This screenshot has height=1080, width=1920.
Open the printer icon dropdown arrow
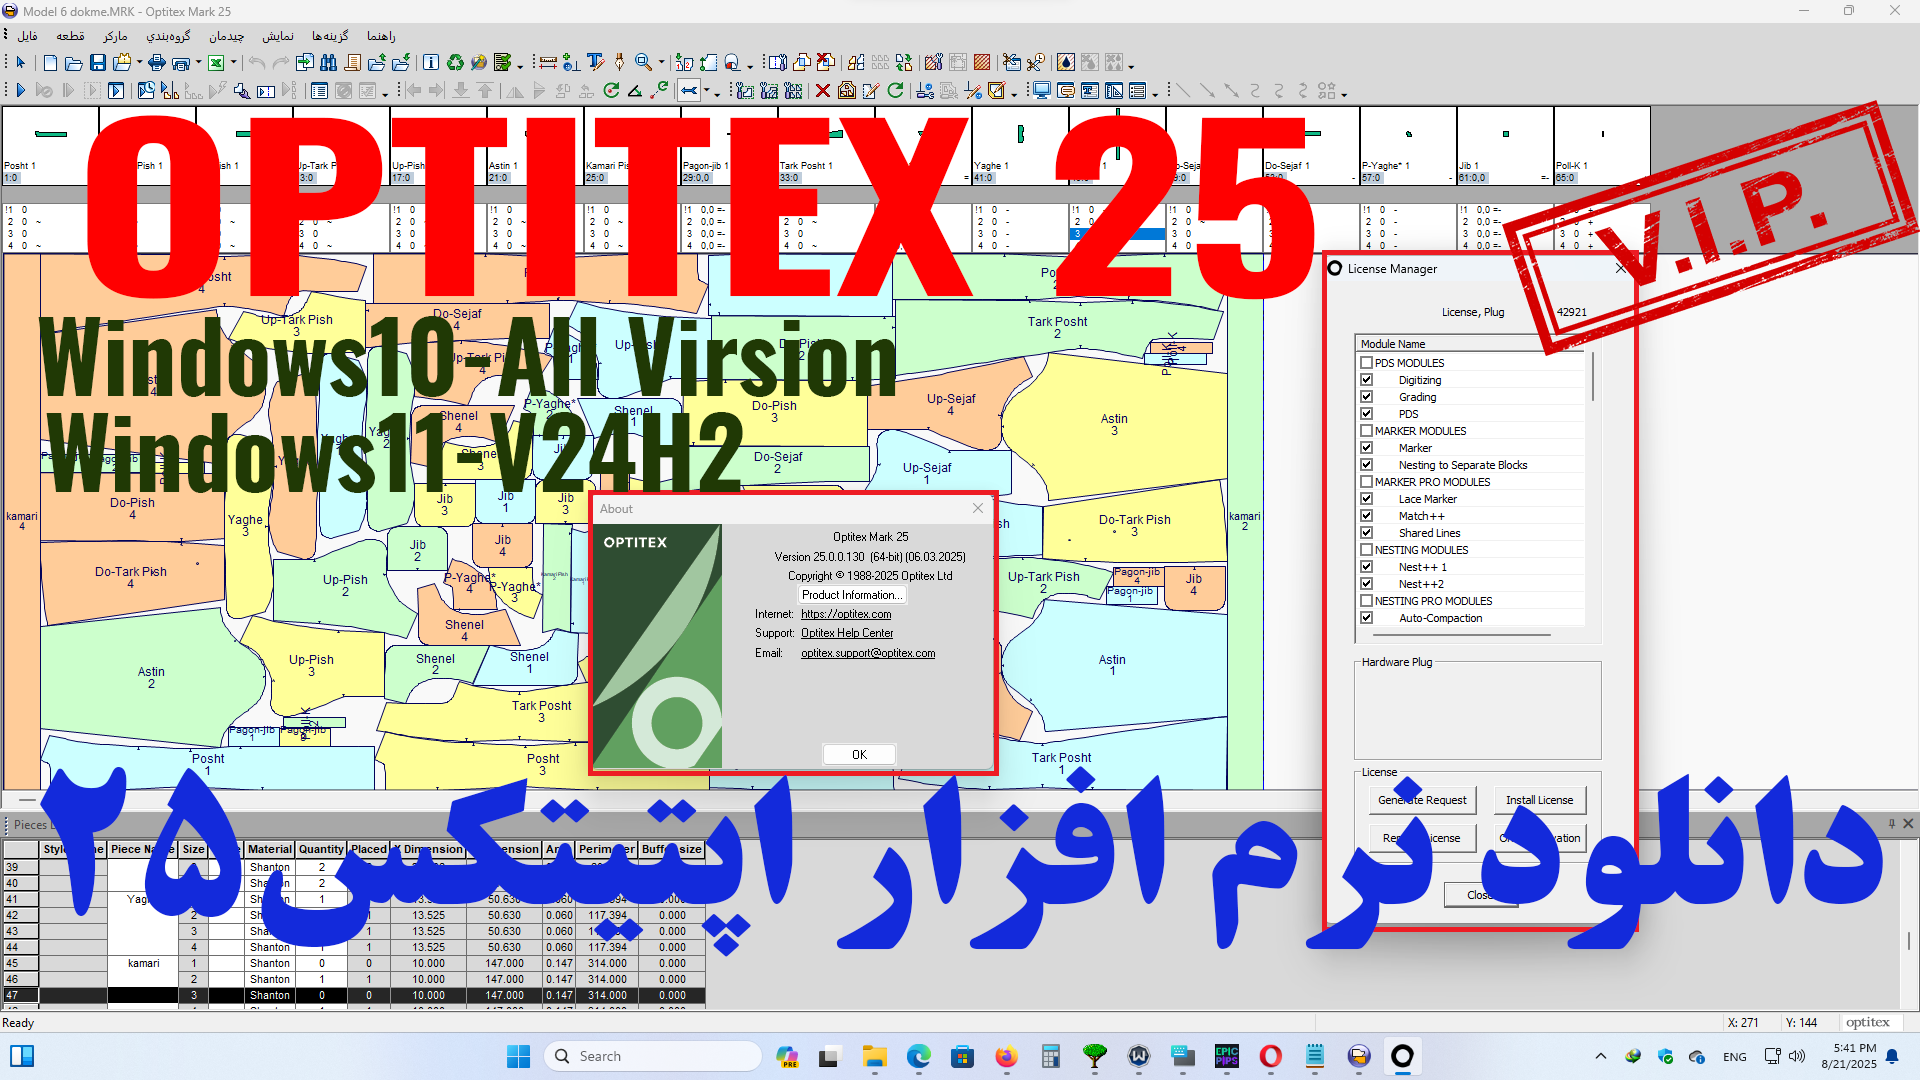(199, 62)
